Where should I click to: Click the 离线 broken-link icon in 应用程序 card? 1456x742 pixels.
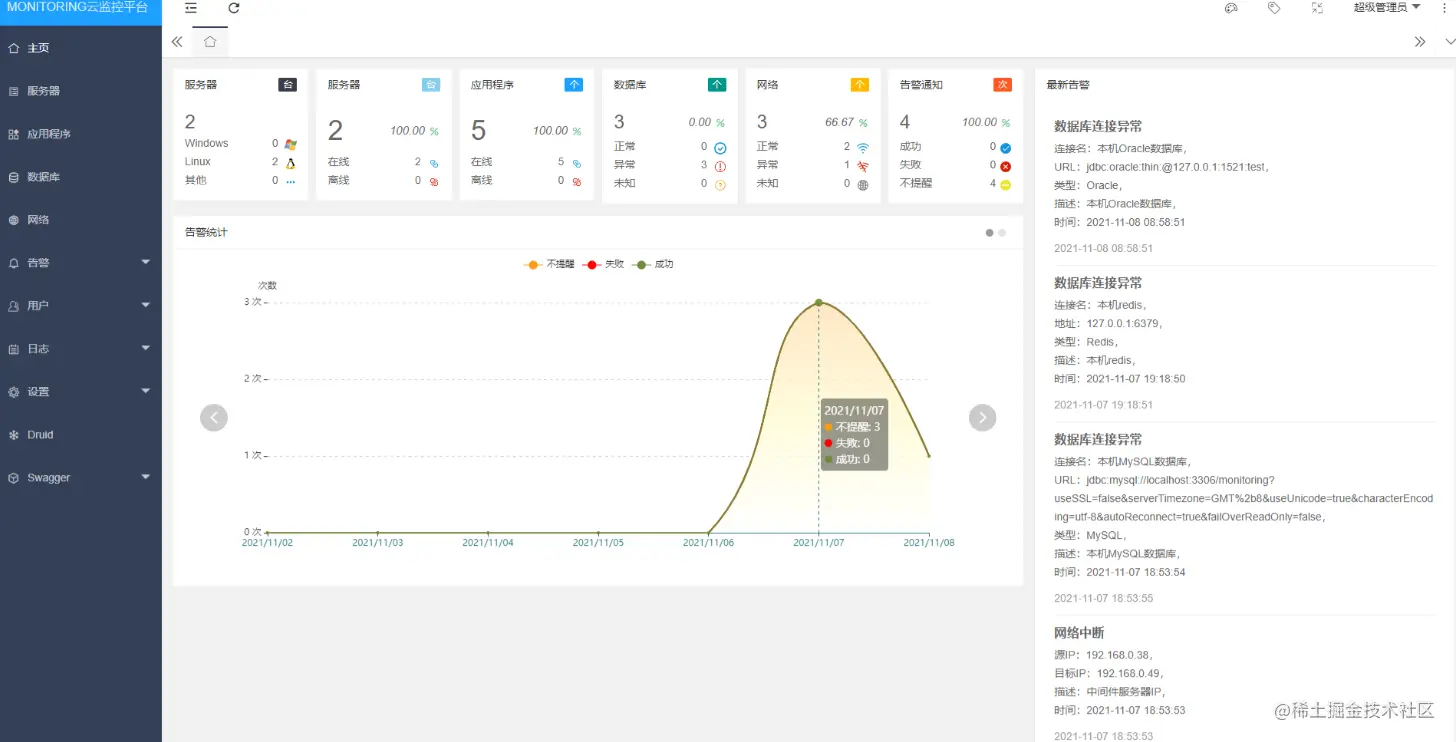click(x=577, y=182)
